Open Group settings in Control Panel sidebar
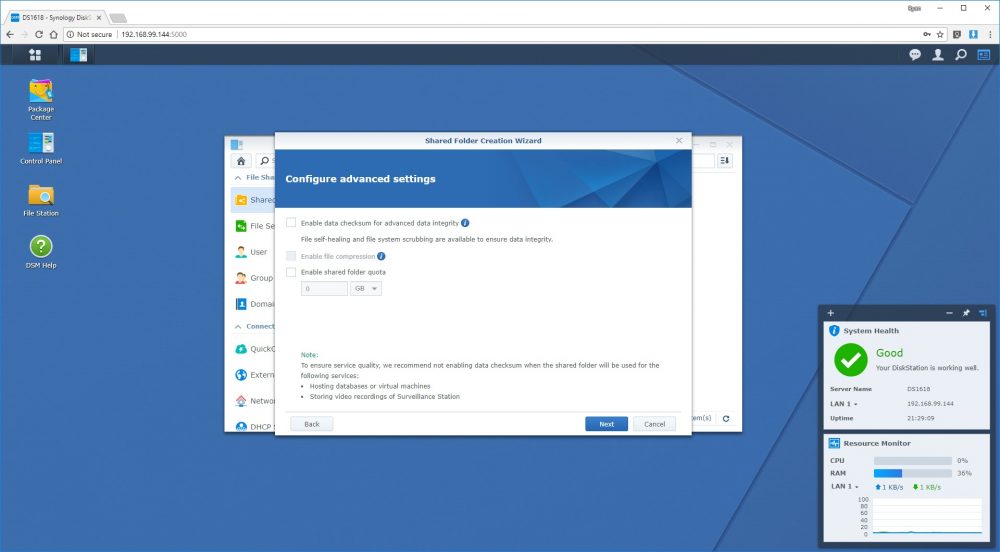The image size is (1000, 552). [253, 279]
